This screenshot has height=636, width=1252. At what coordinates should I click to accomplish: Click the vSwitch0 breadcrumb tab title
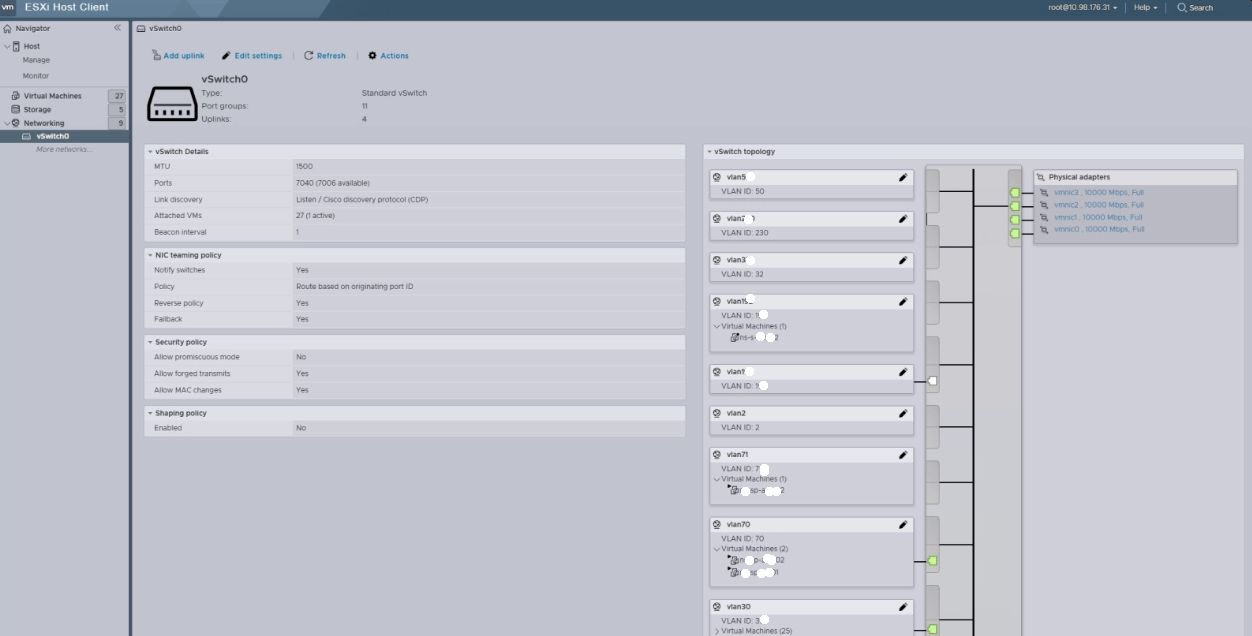tap(164, 28)
